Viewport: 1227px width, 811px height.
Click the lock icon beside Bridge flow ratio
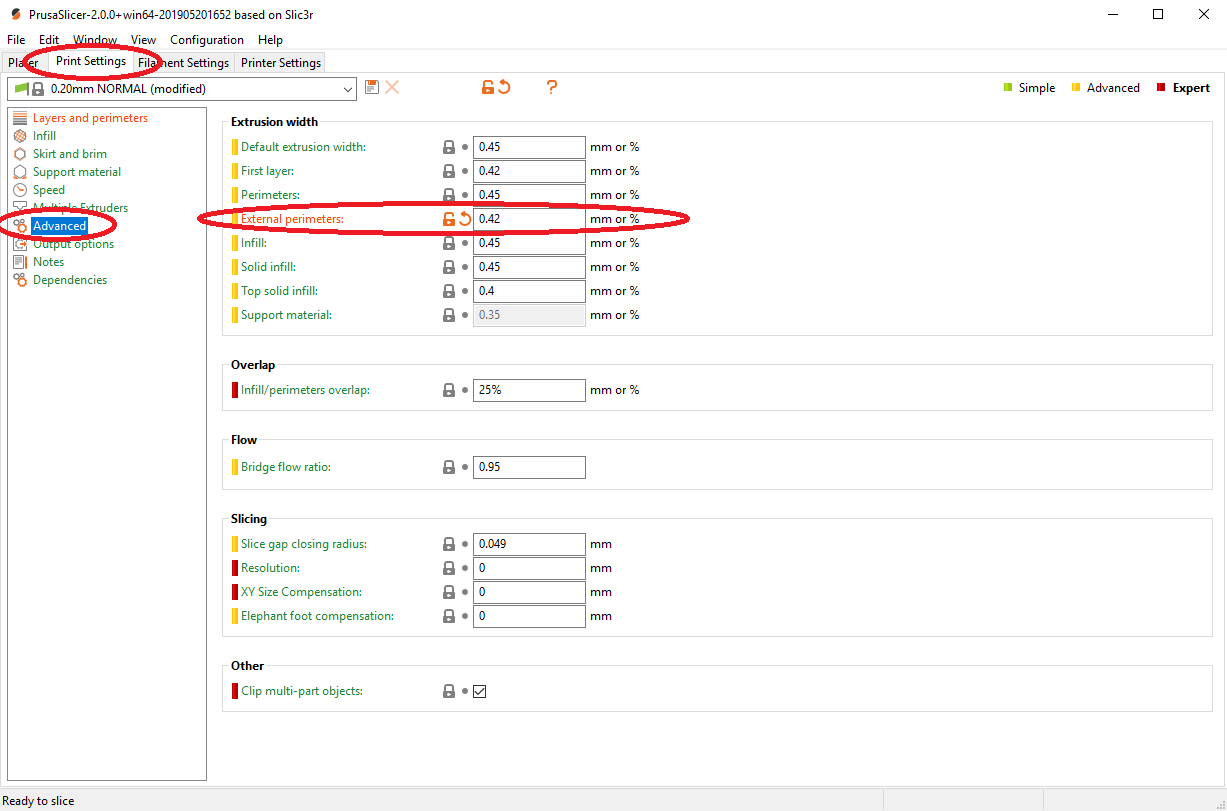[x=449, y=467]
